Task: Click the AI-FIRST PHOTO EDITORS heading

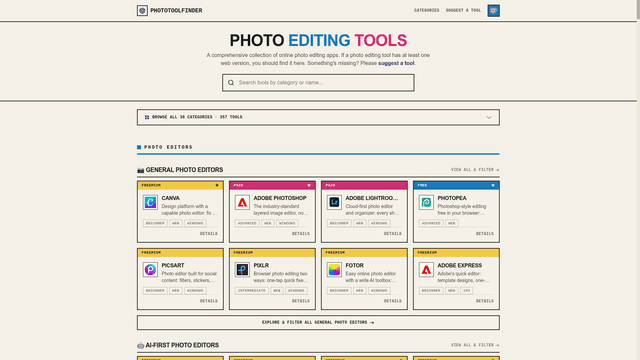Action: pos(182,345)
